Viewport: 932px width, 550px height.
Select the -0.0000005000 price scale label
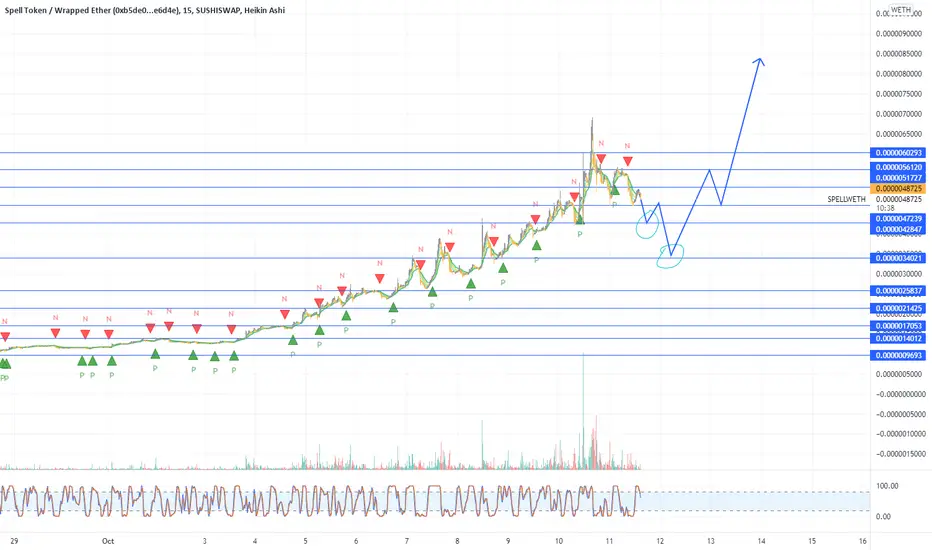click(899, 414)
